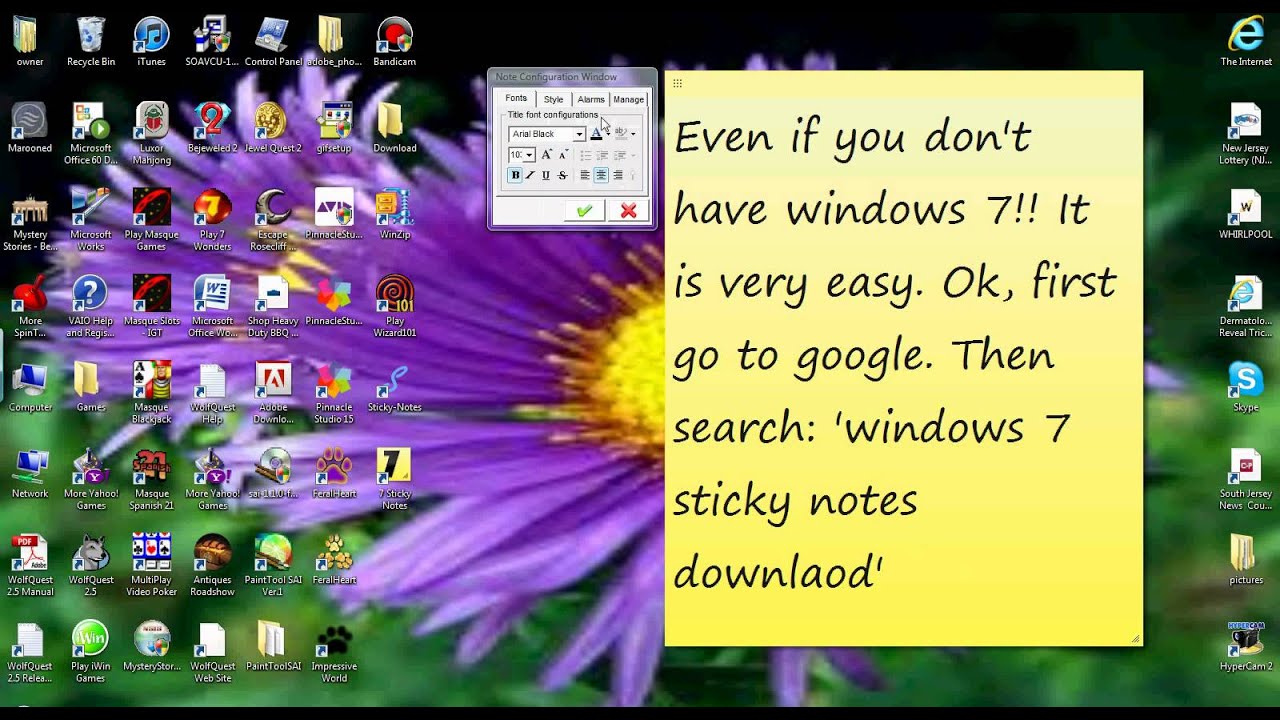Center-align the title text

pos(601,175)
